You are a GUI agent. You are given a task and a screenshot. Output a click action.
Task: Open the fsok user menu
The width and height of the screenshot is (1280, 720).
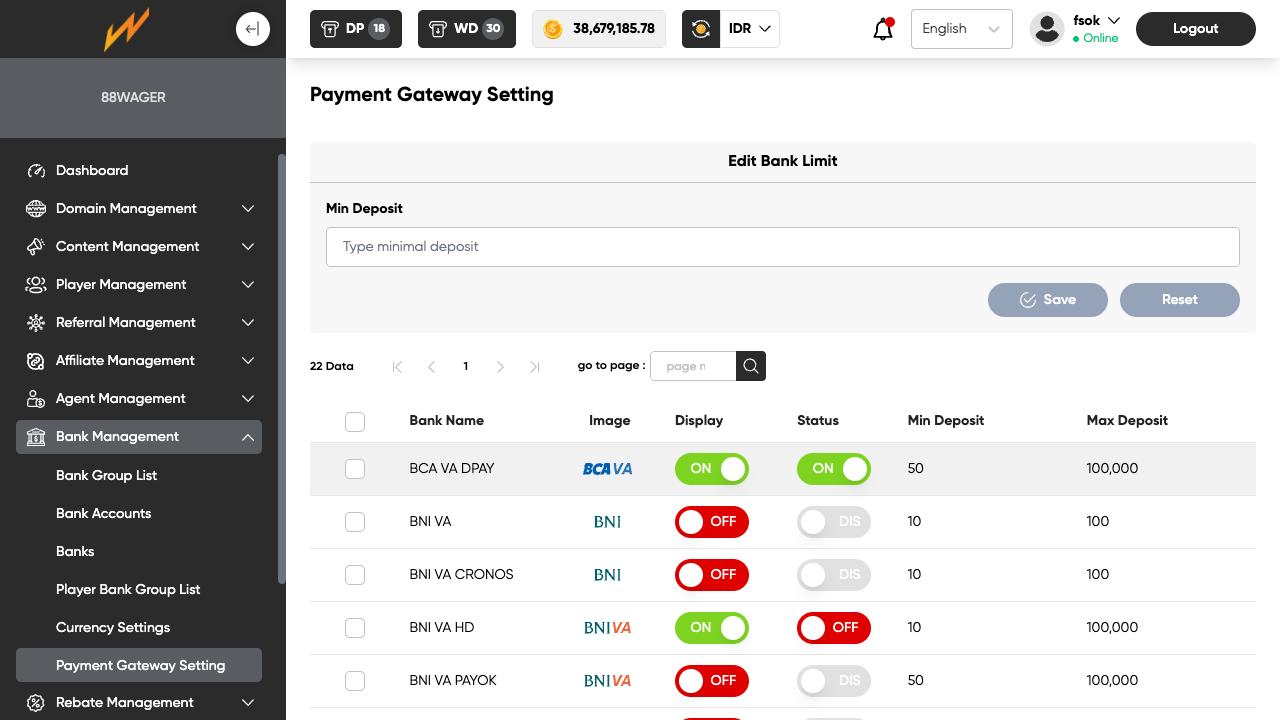1096,21
